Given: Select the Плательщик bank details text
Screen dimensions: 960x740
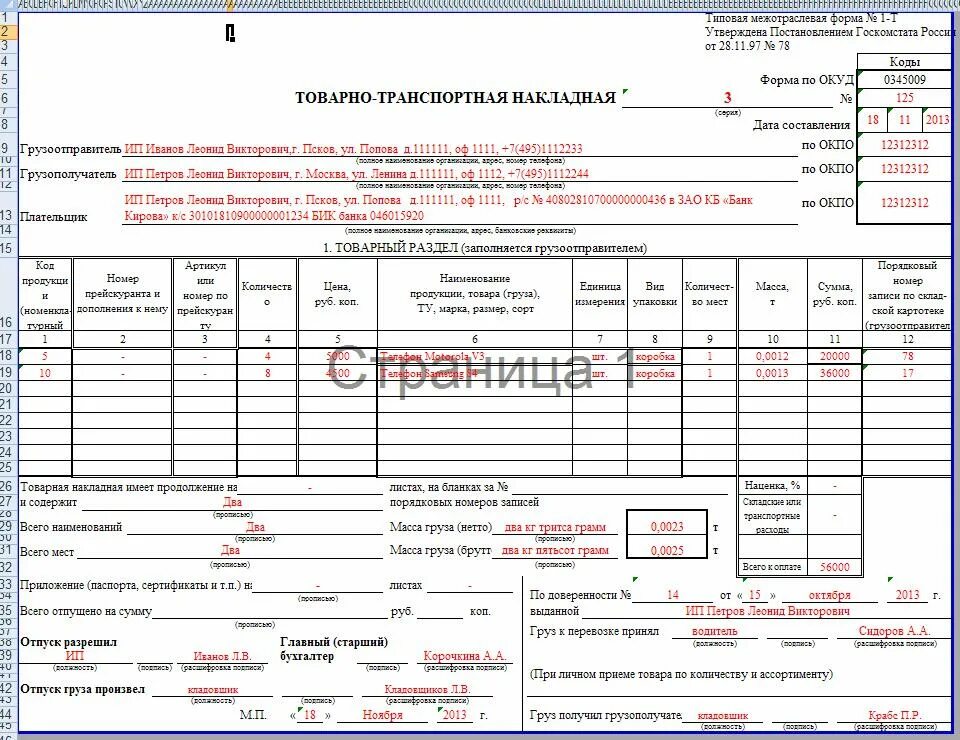Looking at the screenshot, I should (x=438, y=207).
